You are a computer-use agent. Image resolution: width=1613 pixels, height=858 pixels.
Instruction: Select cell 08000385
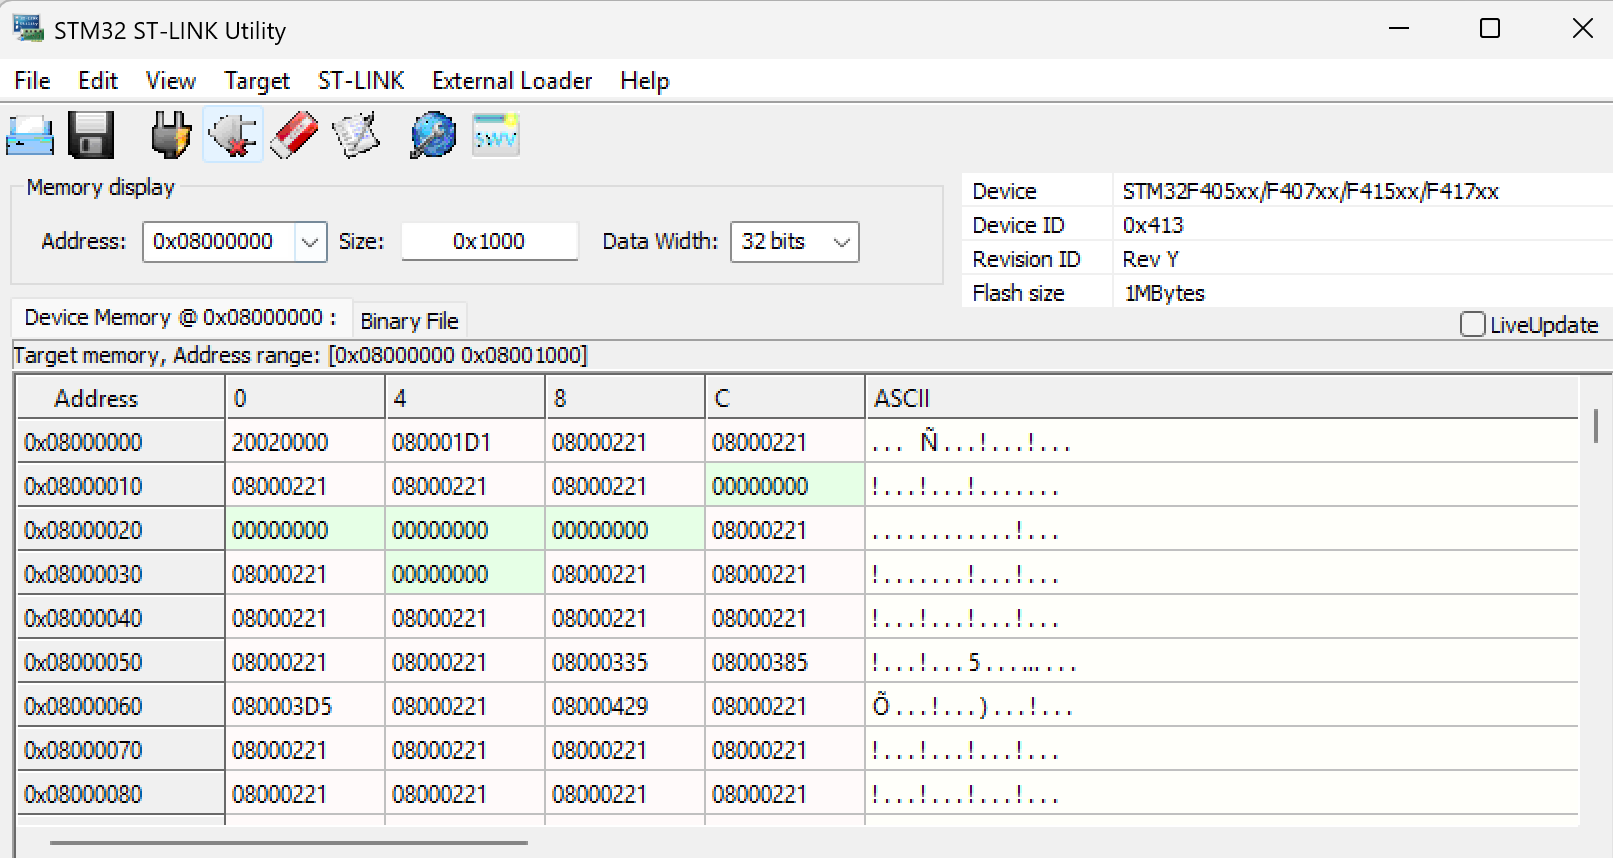pyautogui.click(x=785, y=662)
